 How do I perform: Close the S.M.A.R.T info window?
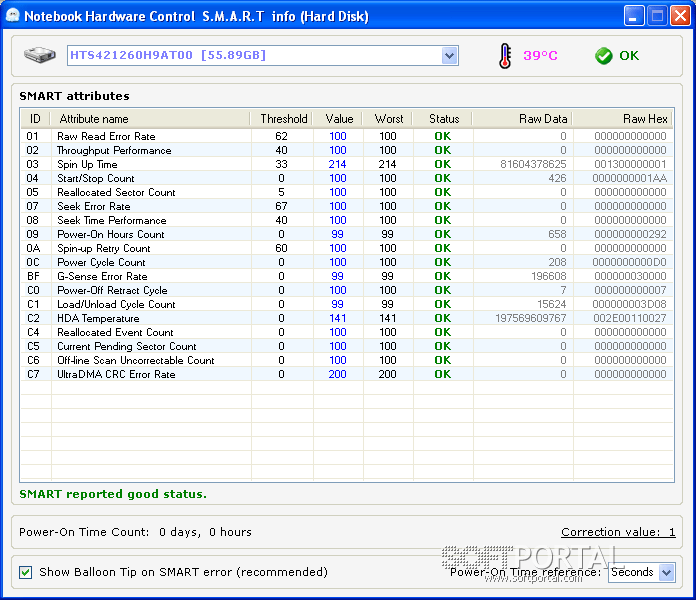coord(680,16)
